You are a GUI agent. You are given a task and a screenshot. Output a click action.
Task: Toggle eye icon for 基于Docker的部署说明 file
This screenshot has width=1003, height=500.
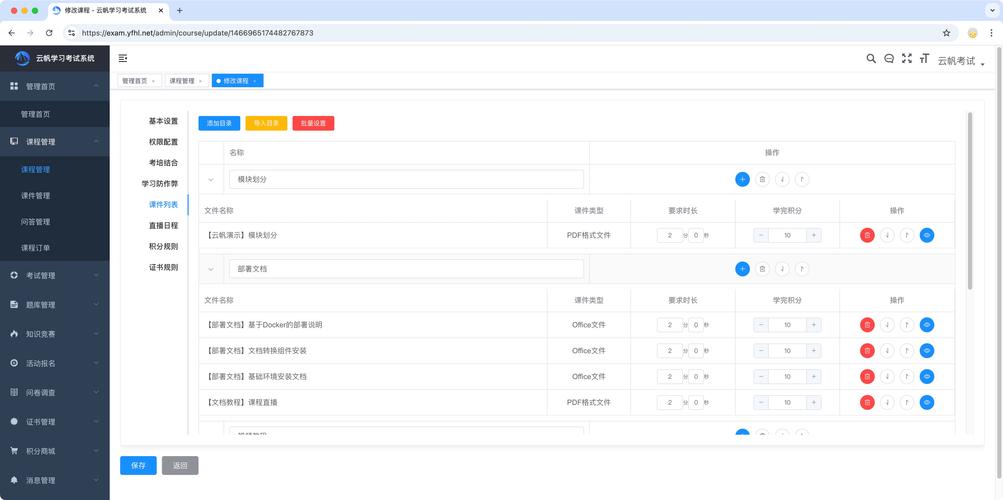click(927, 325)
